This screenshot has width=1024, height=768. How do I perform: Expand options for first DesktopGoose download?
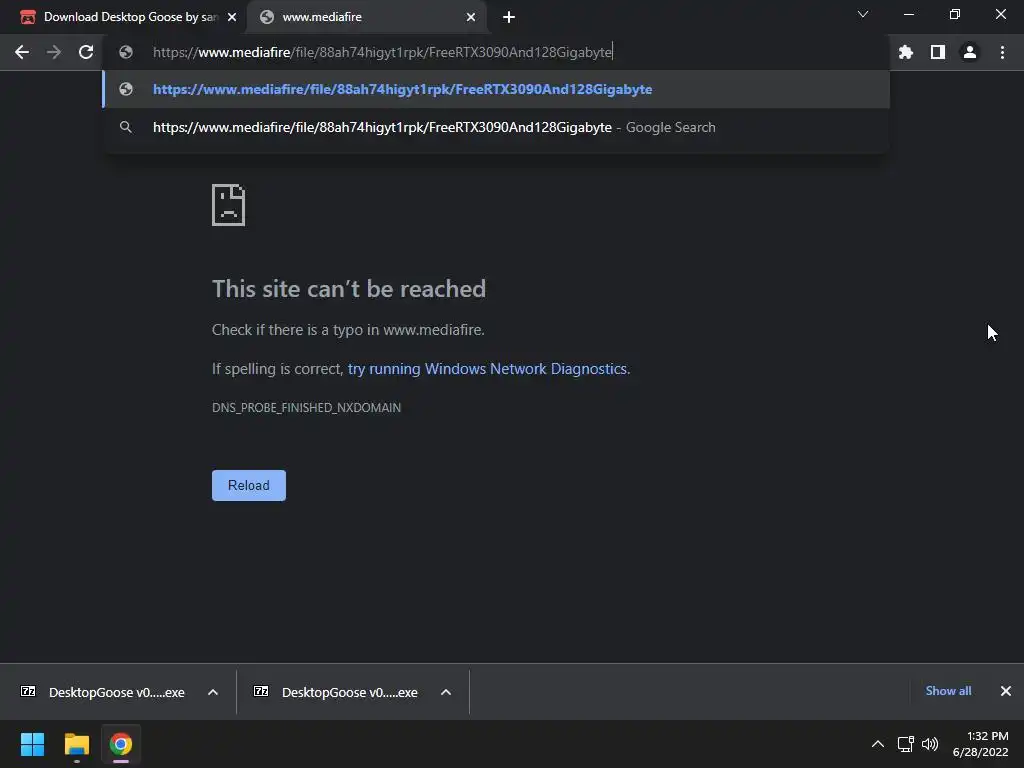tap(213, 692)
